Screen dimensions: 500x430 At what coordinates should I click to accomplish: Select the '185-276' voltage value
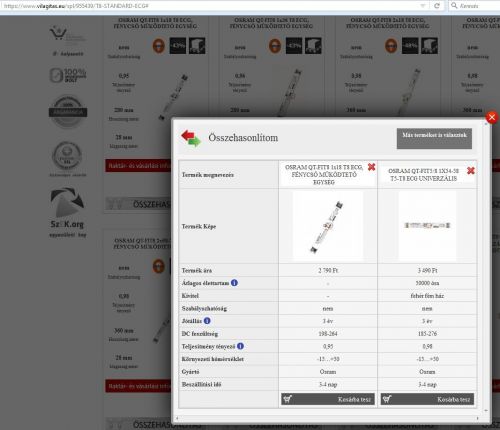click(427, 334)
